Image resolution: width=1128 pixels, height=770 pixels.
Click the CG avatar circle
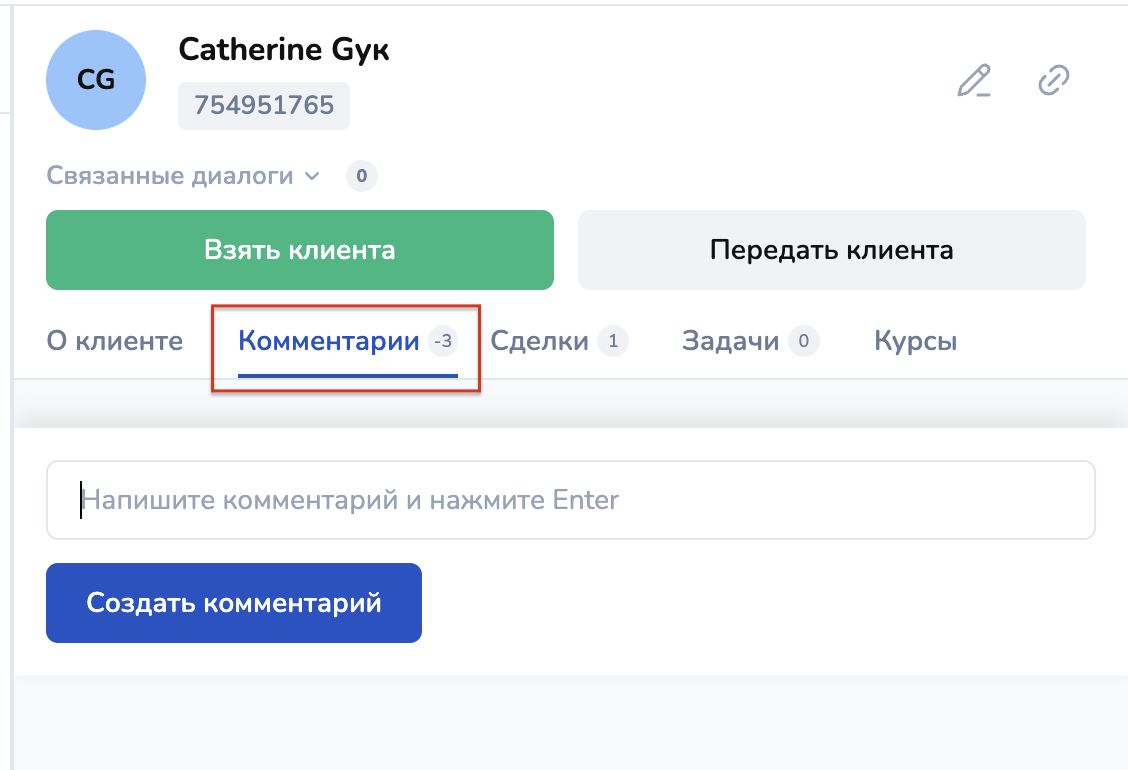(96, 80)
